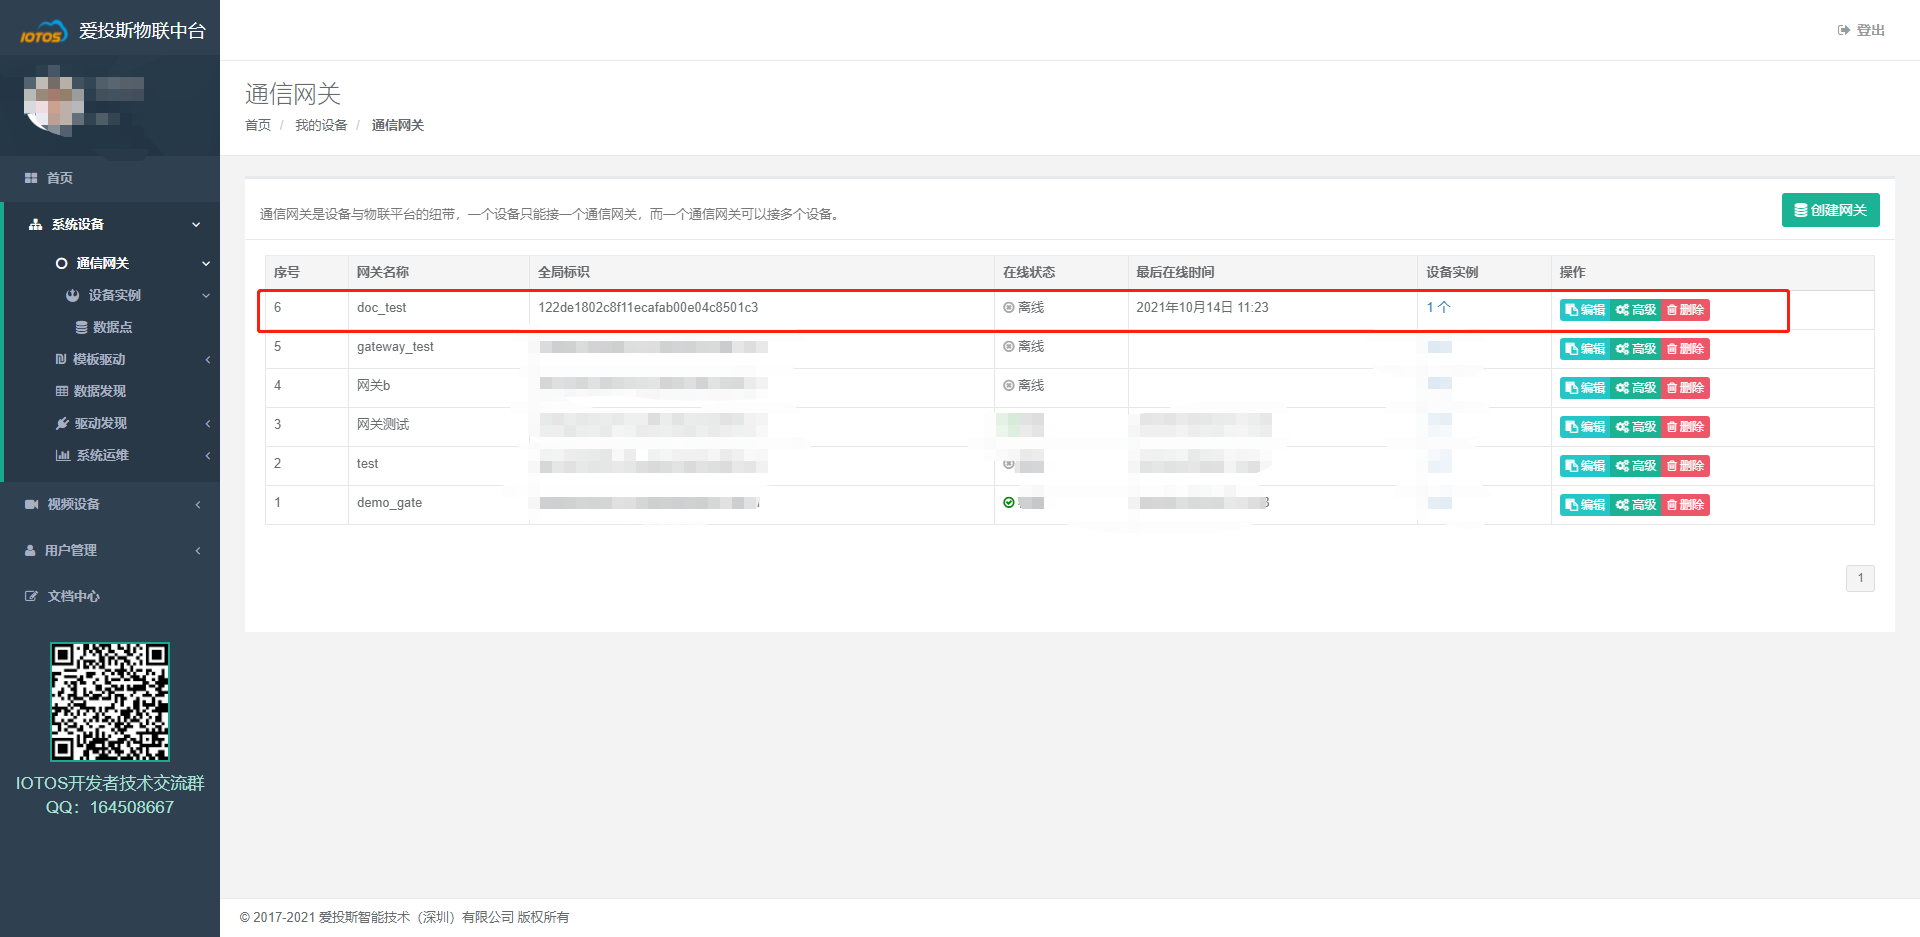
Task: Click 我的设备 breadcrumb link
Action: tap(321, 125)
